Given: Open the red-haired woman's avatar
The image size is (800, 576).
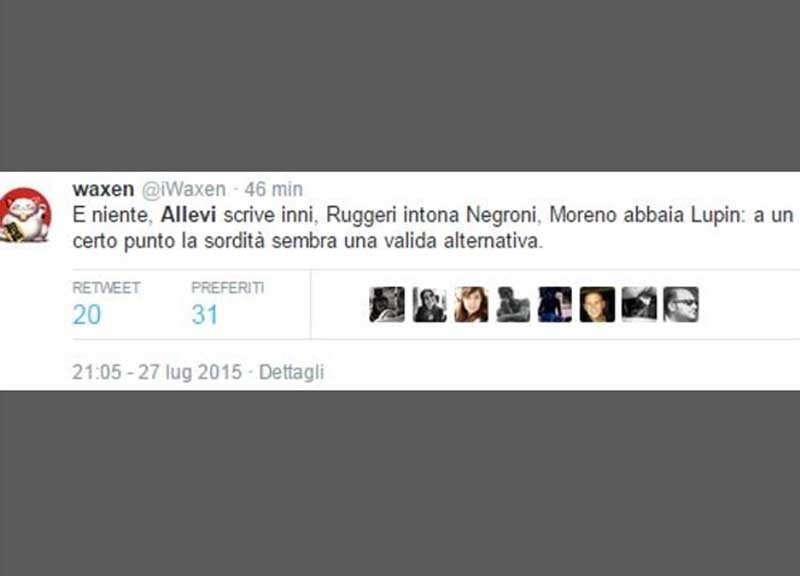Looking at the screenshot, I should (471, 305).
